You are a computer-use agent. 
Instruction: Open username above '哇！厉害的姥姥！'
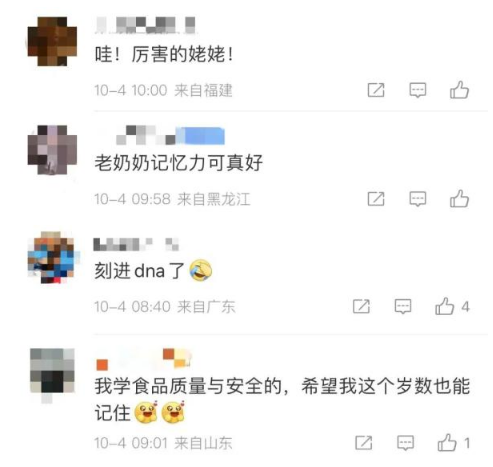[x=146, y=25]
